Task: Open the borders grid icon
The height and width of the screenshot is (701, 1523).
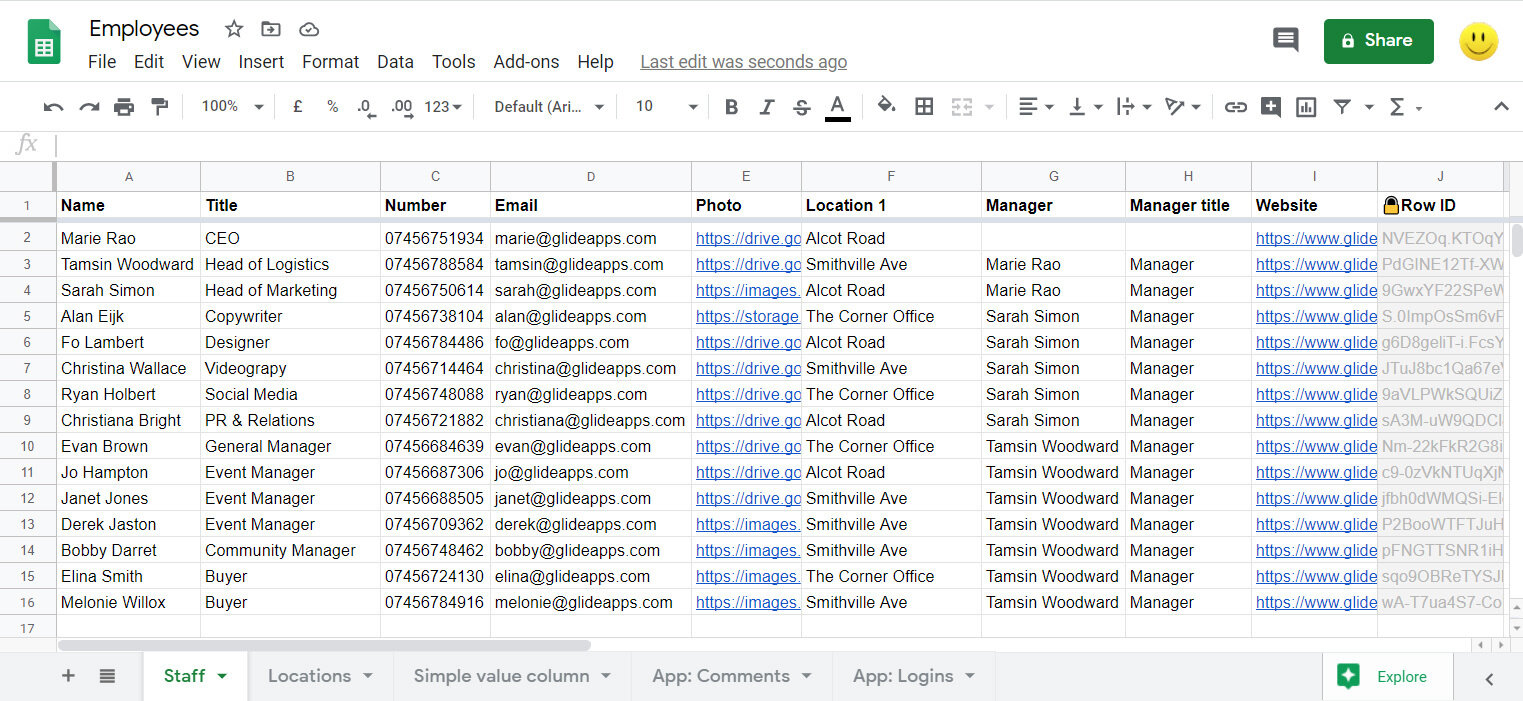Action: coord(924,107)
